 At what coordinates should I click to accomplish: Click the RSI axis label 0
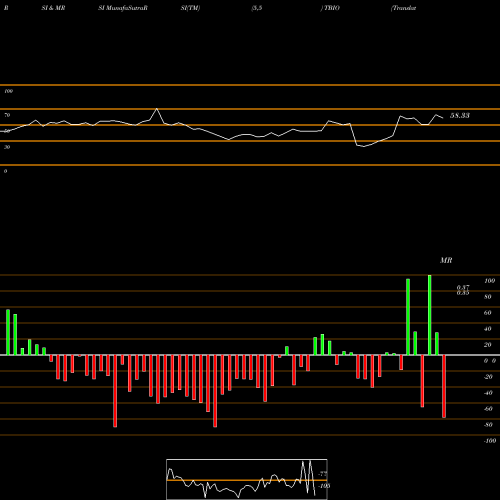6,171
